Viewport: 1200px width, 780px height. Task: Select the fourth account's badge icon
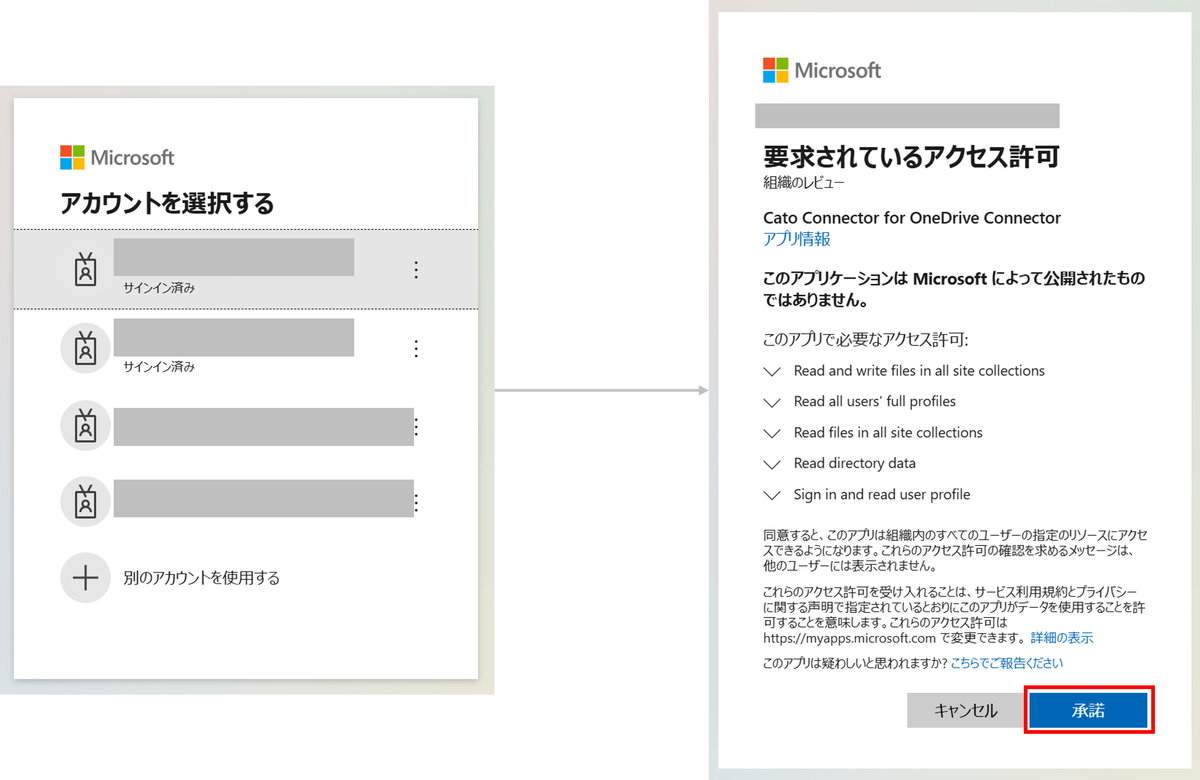pyautogui.click(x=86, y=502)
